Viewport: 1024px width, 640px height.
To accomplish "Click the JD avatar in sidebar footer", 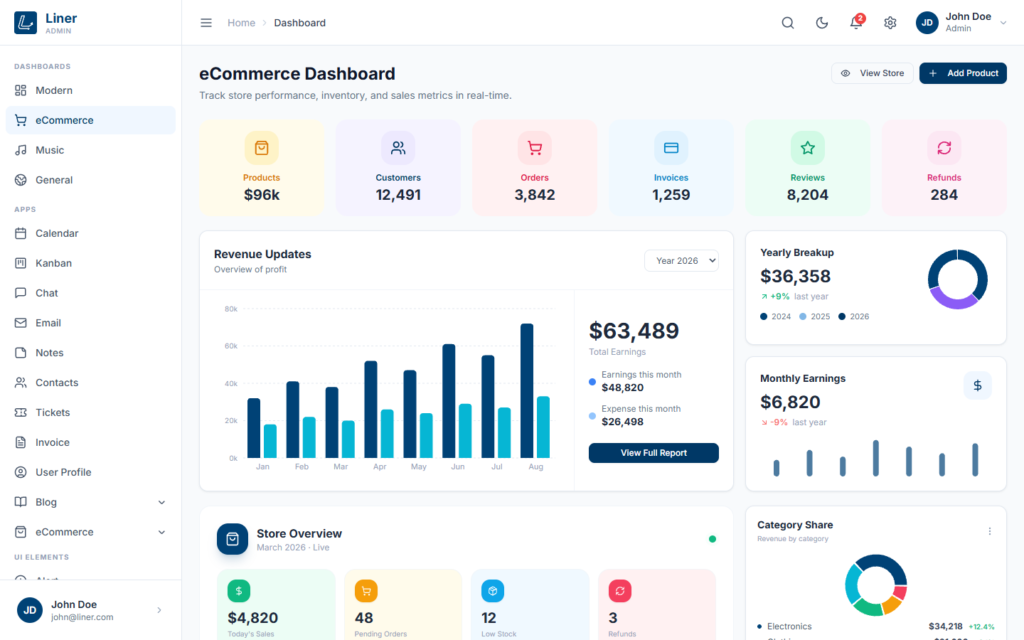I will pos(29,610).
